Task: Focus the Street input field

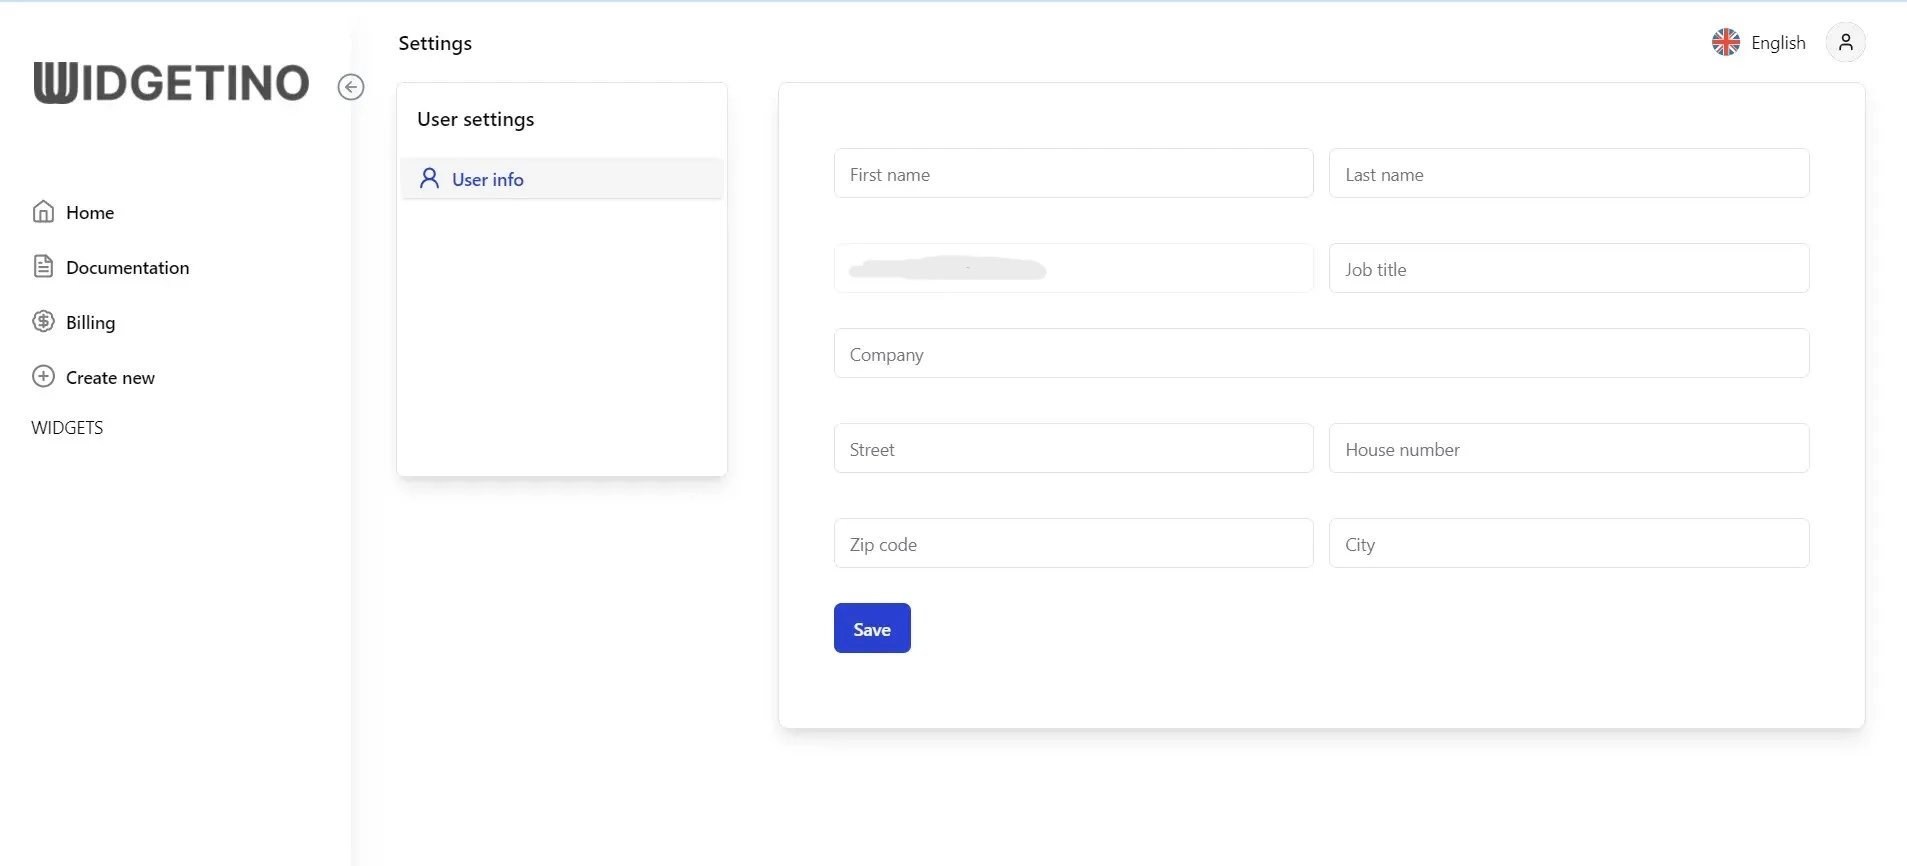Action: coord(1073,449)
